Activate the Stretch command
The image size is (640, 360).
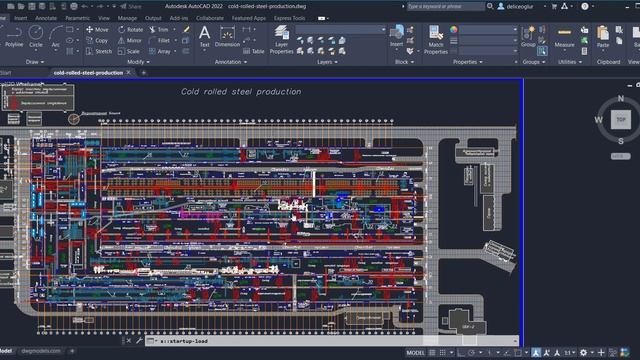coord(99,51)
